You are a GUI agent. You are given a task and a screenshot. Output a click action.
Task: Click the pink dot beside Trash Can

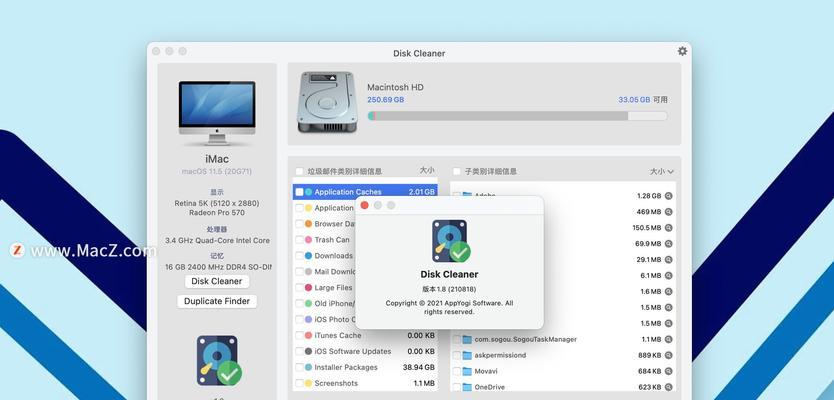pyautogui.click(x=308, y=240)
